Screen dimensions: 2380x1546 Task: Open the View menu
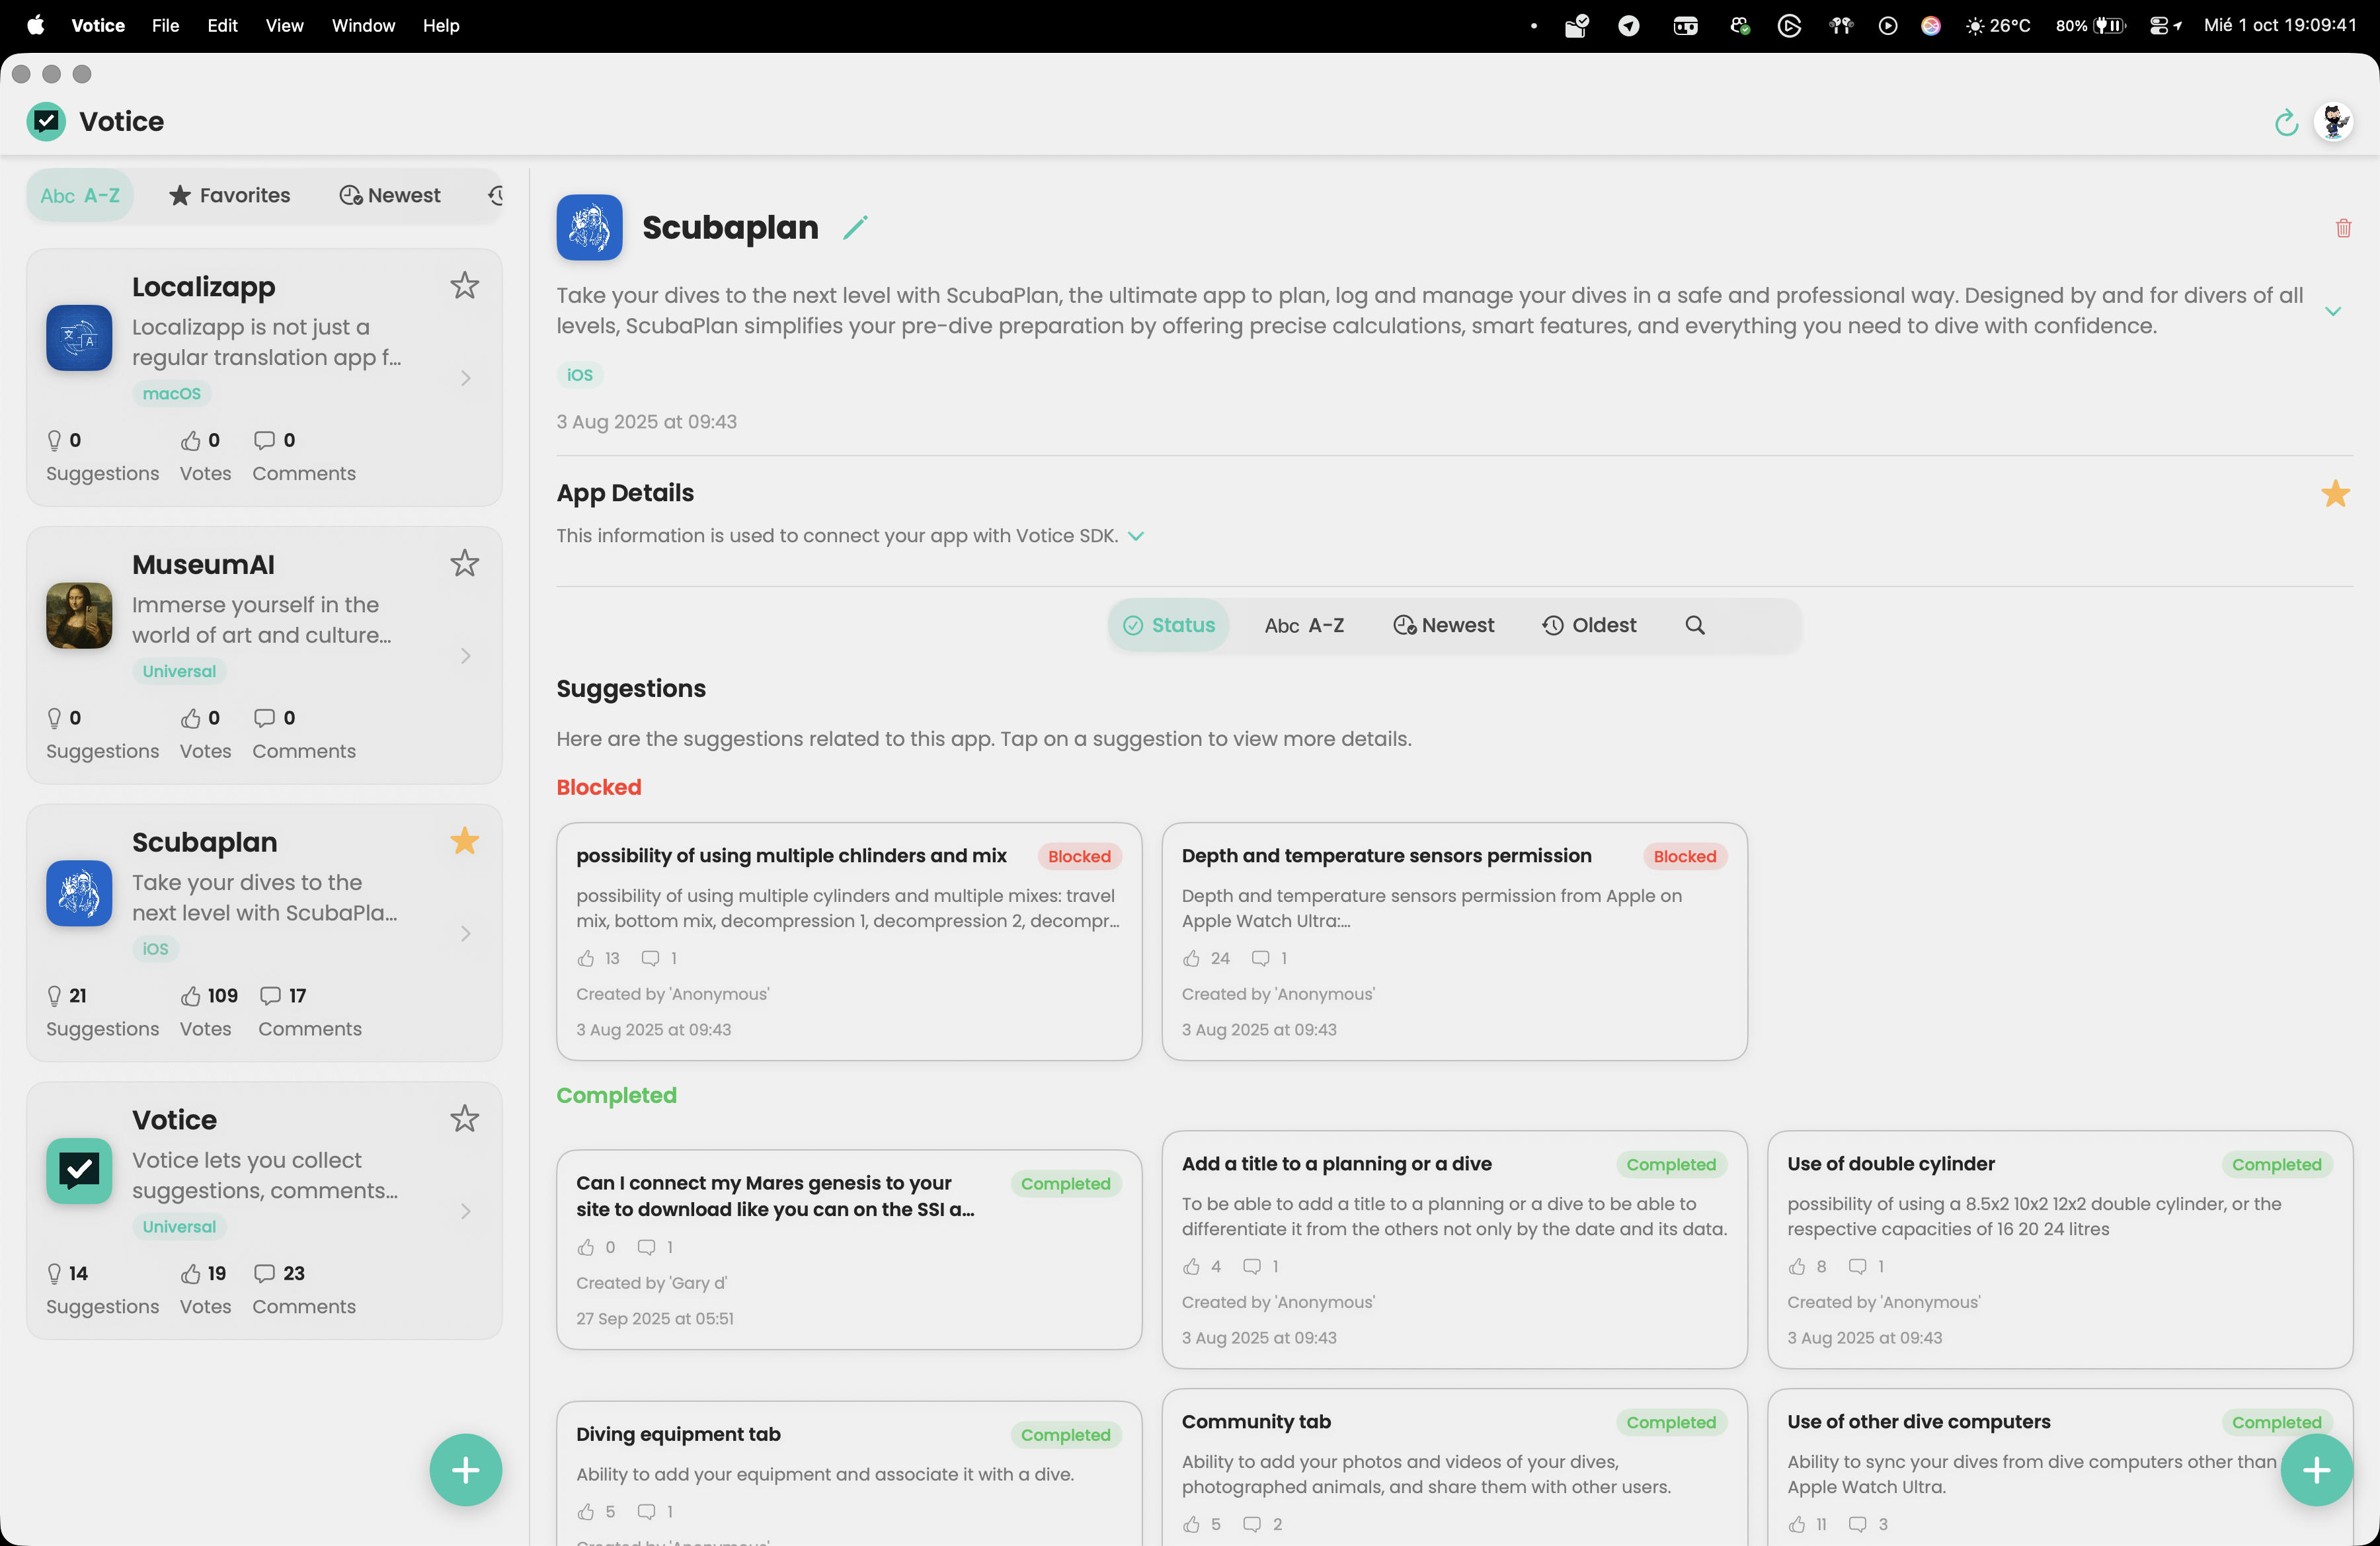[283, 26]
